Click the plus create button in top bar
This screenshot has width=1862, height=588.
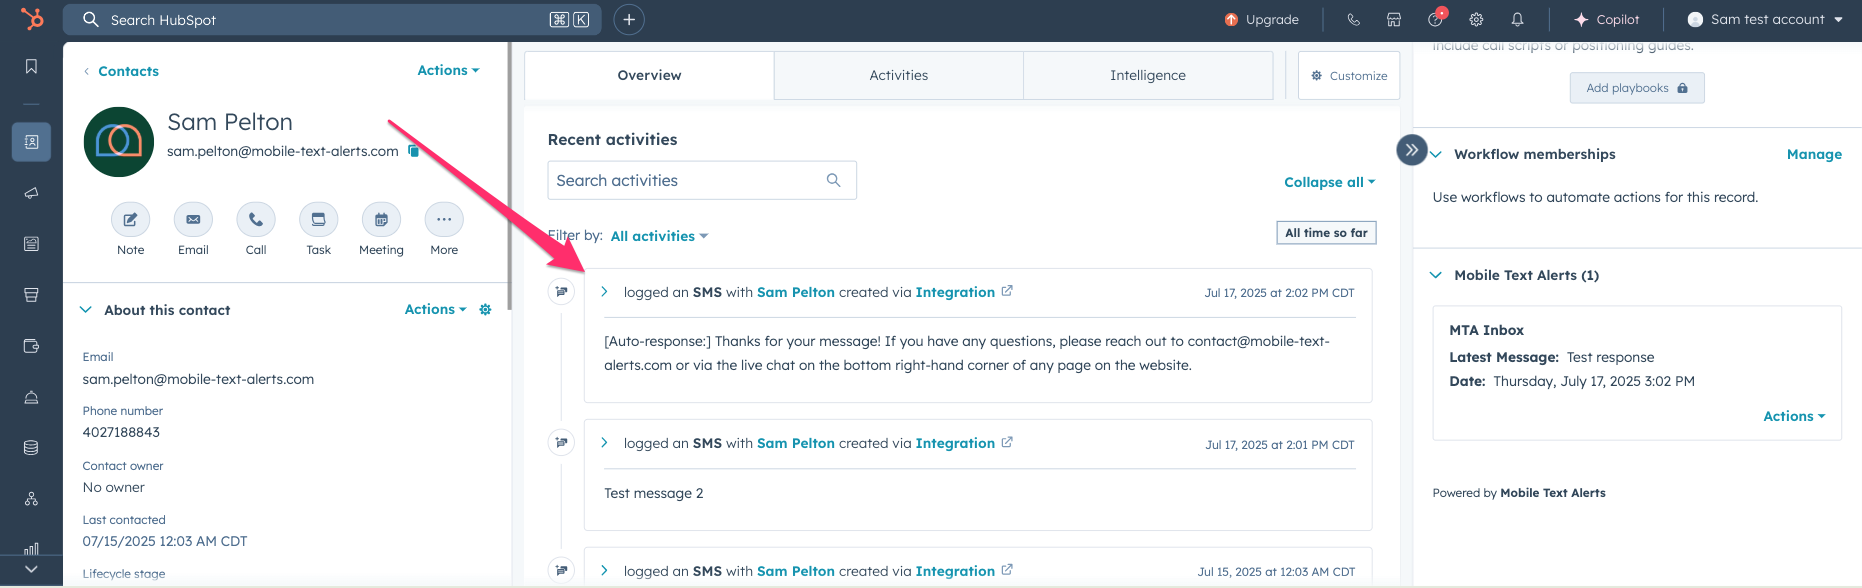coord(629,19)
